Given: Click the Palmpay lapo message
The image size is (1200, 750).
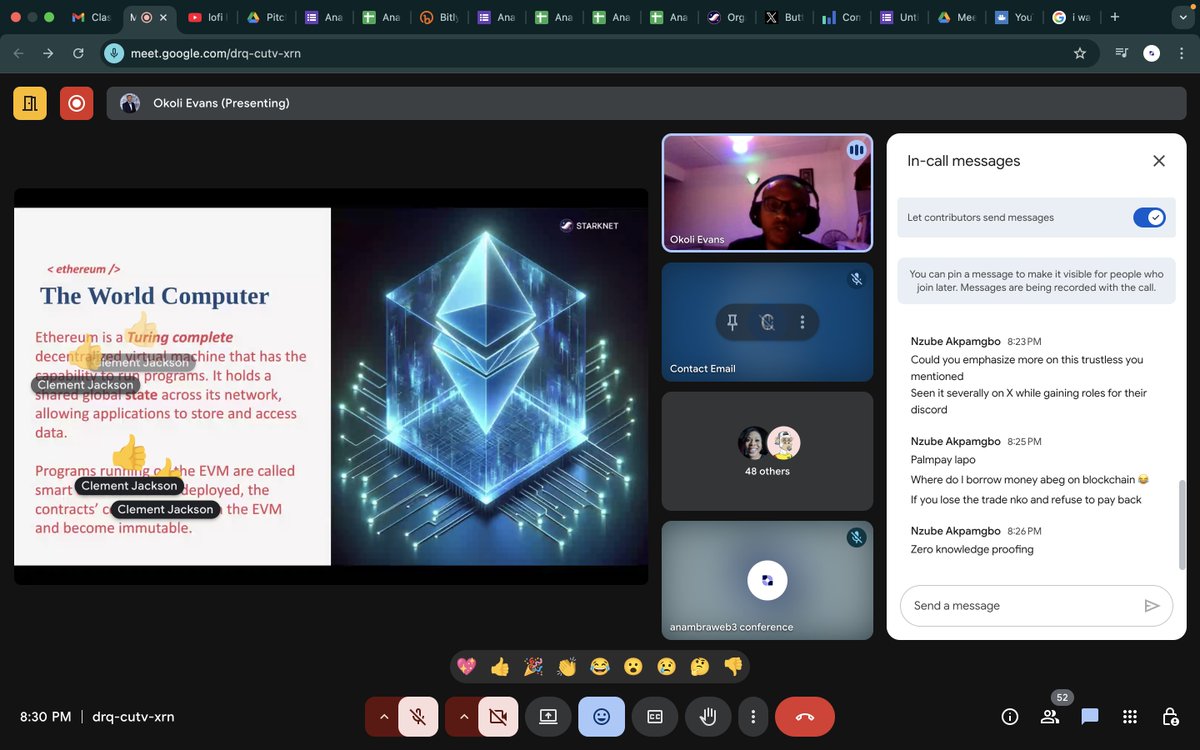Looking at the screenshot, I should tap(943, 460).
